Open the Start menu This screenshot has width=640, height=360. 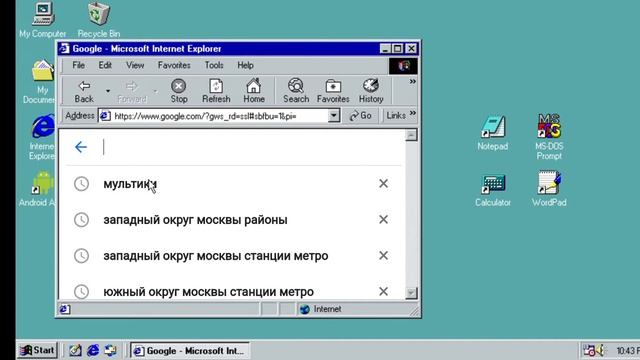coord(37,350)
